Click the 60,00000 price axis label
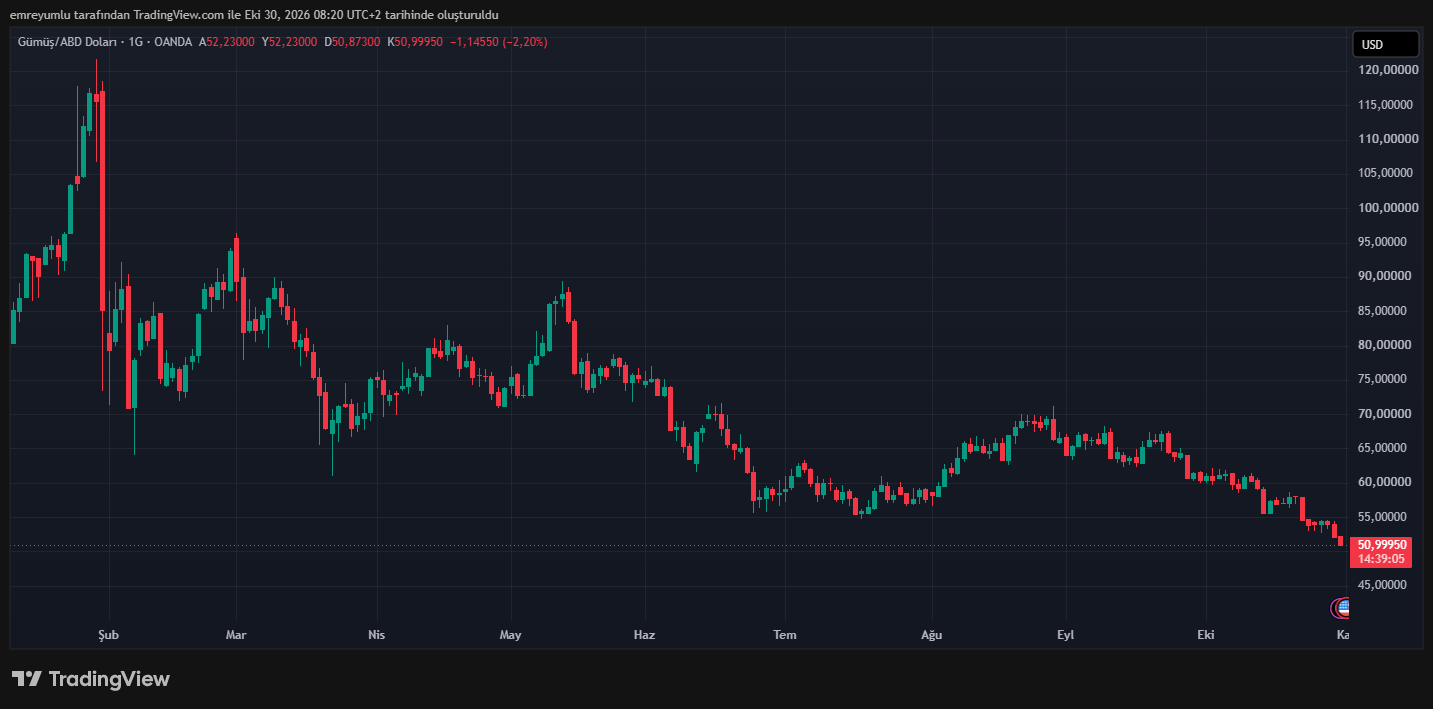Image resolution: width=1433 pixels, height=709 pixels. (1384, 482)
